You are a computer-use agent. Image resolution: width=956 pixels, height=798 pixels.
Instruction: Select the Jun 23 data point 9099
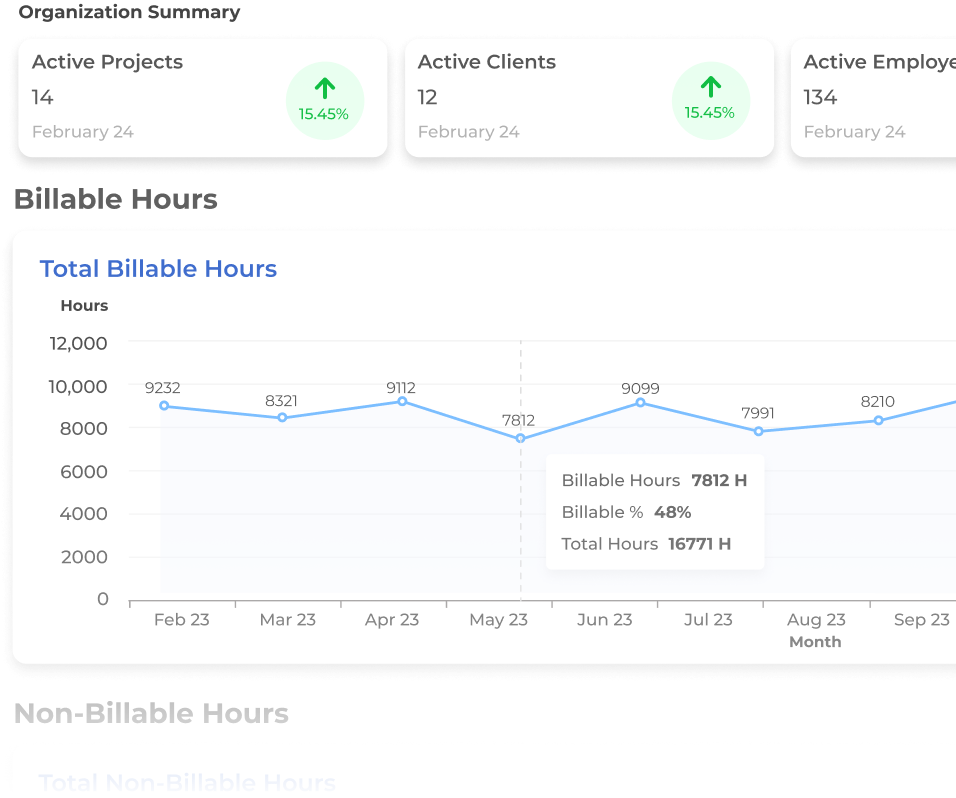click(x=640, y=402)
